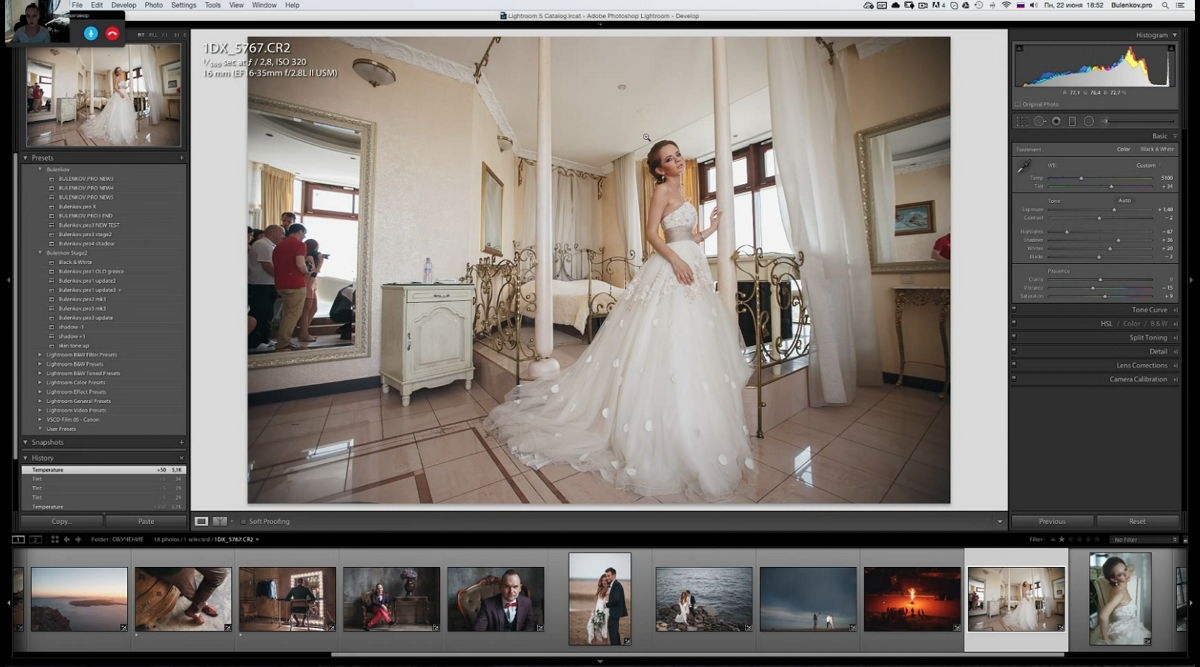The width and height of the screenshot is (1200, 667).
Task: Collapse the Basic panel
Action: click(1175, 136)
